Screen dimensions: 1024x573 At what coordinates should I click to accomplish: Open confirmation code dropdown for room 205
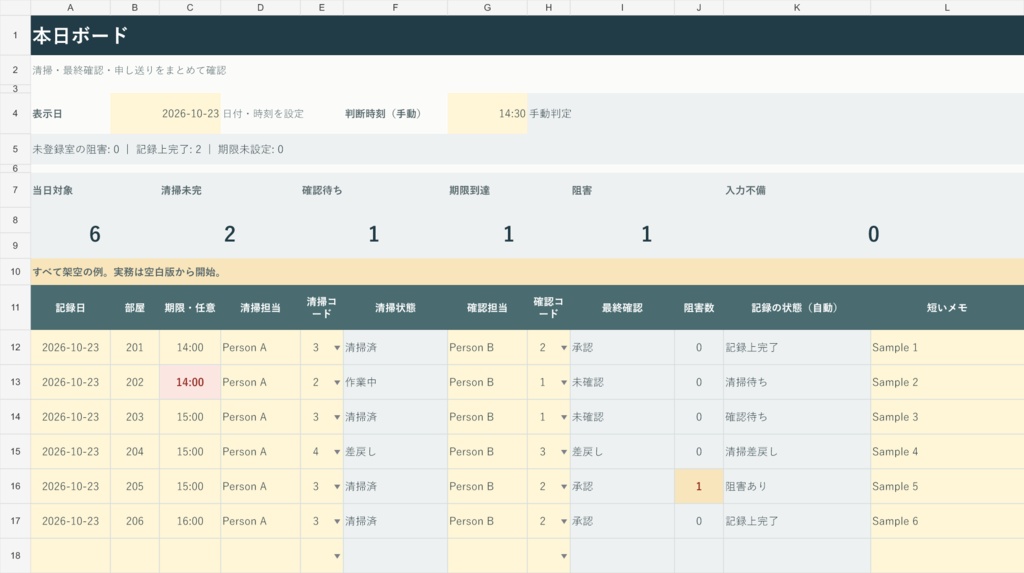pyautogui.click(x=564, y=487)
